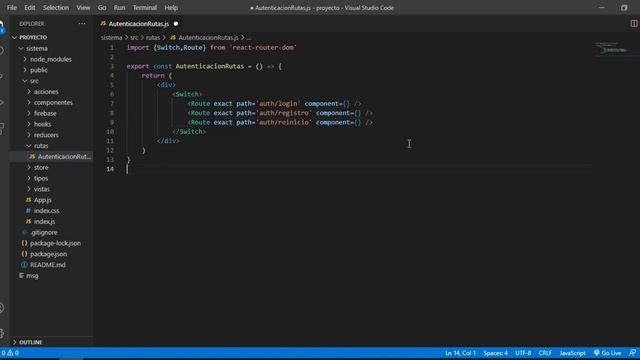The height and width of the screenshot is (360, 640).
Task: Click Spaces: 4 indentation setting
Action: 496,353
